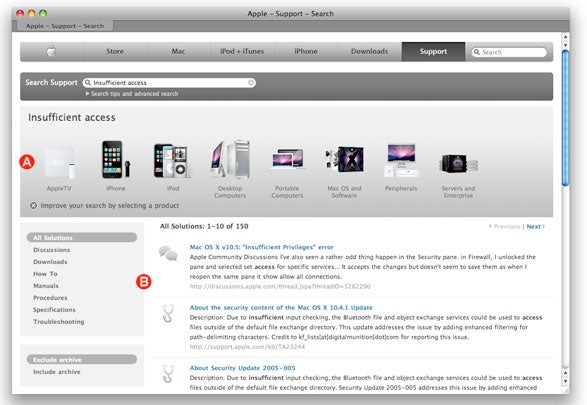
Task: Select the Support navigation tab
Action: 433,51
